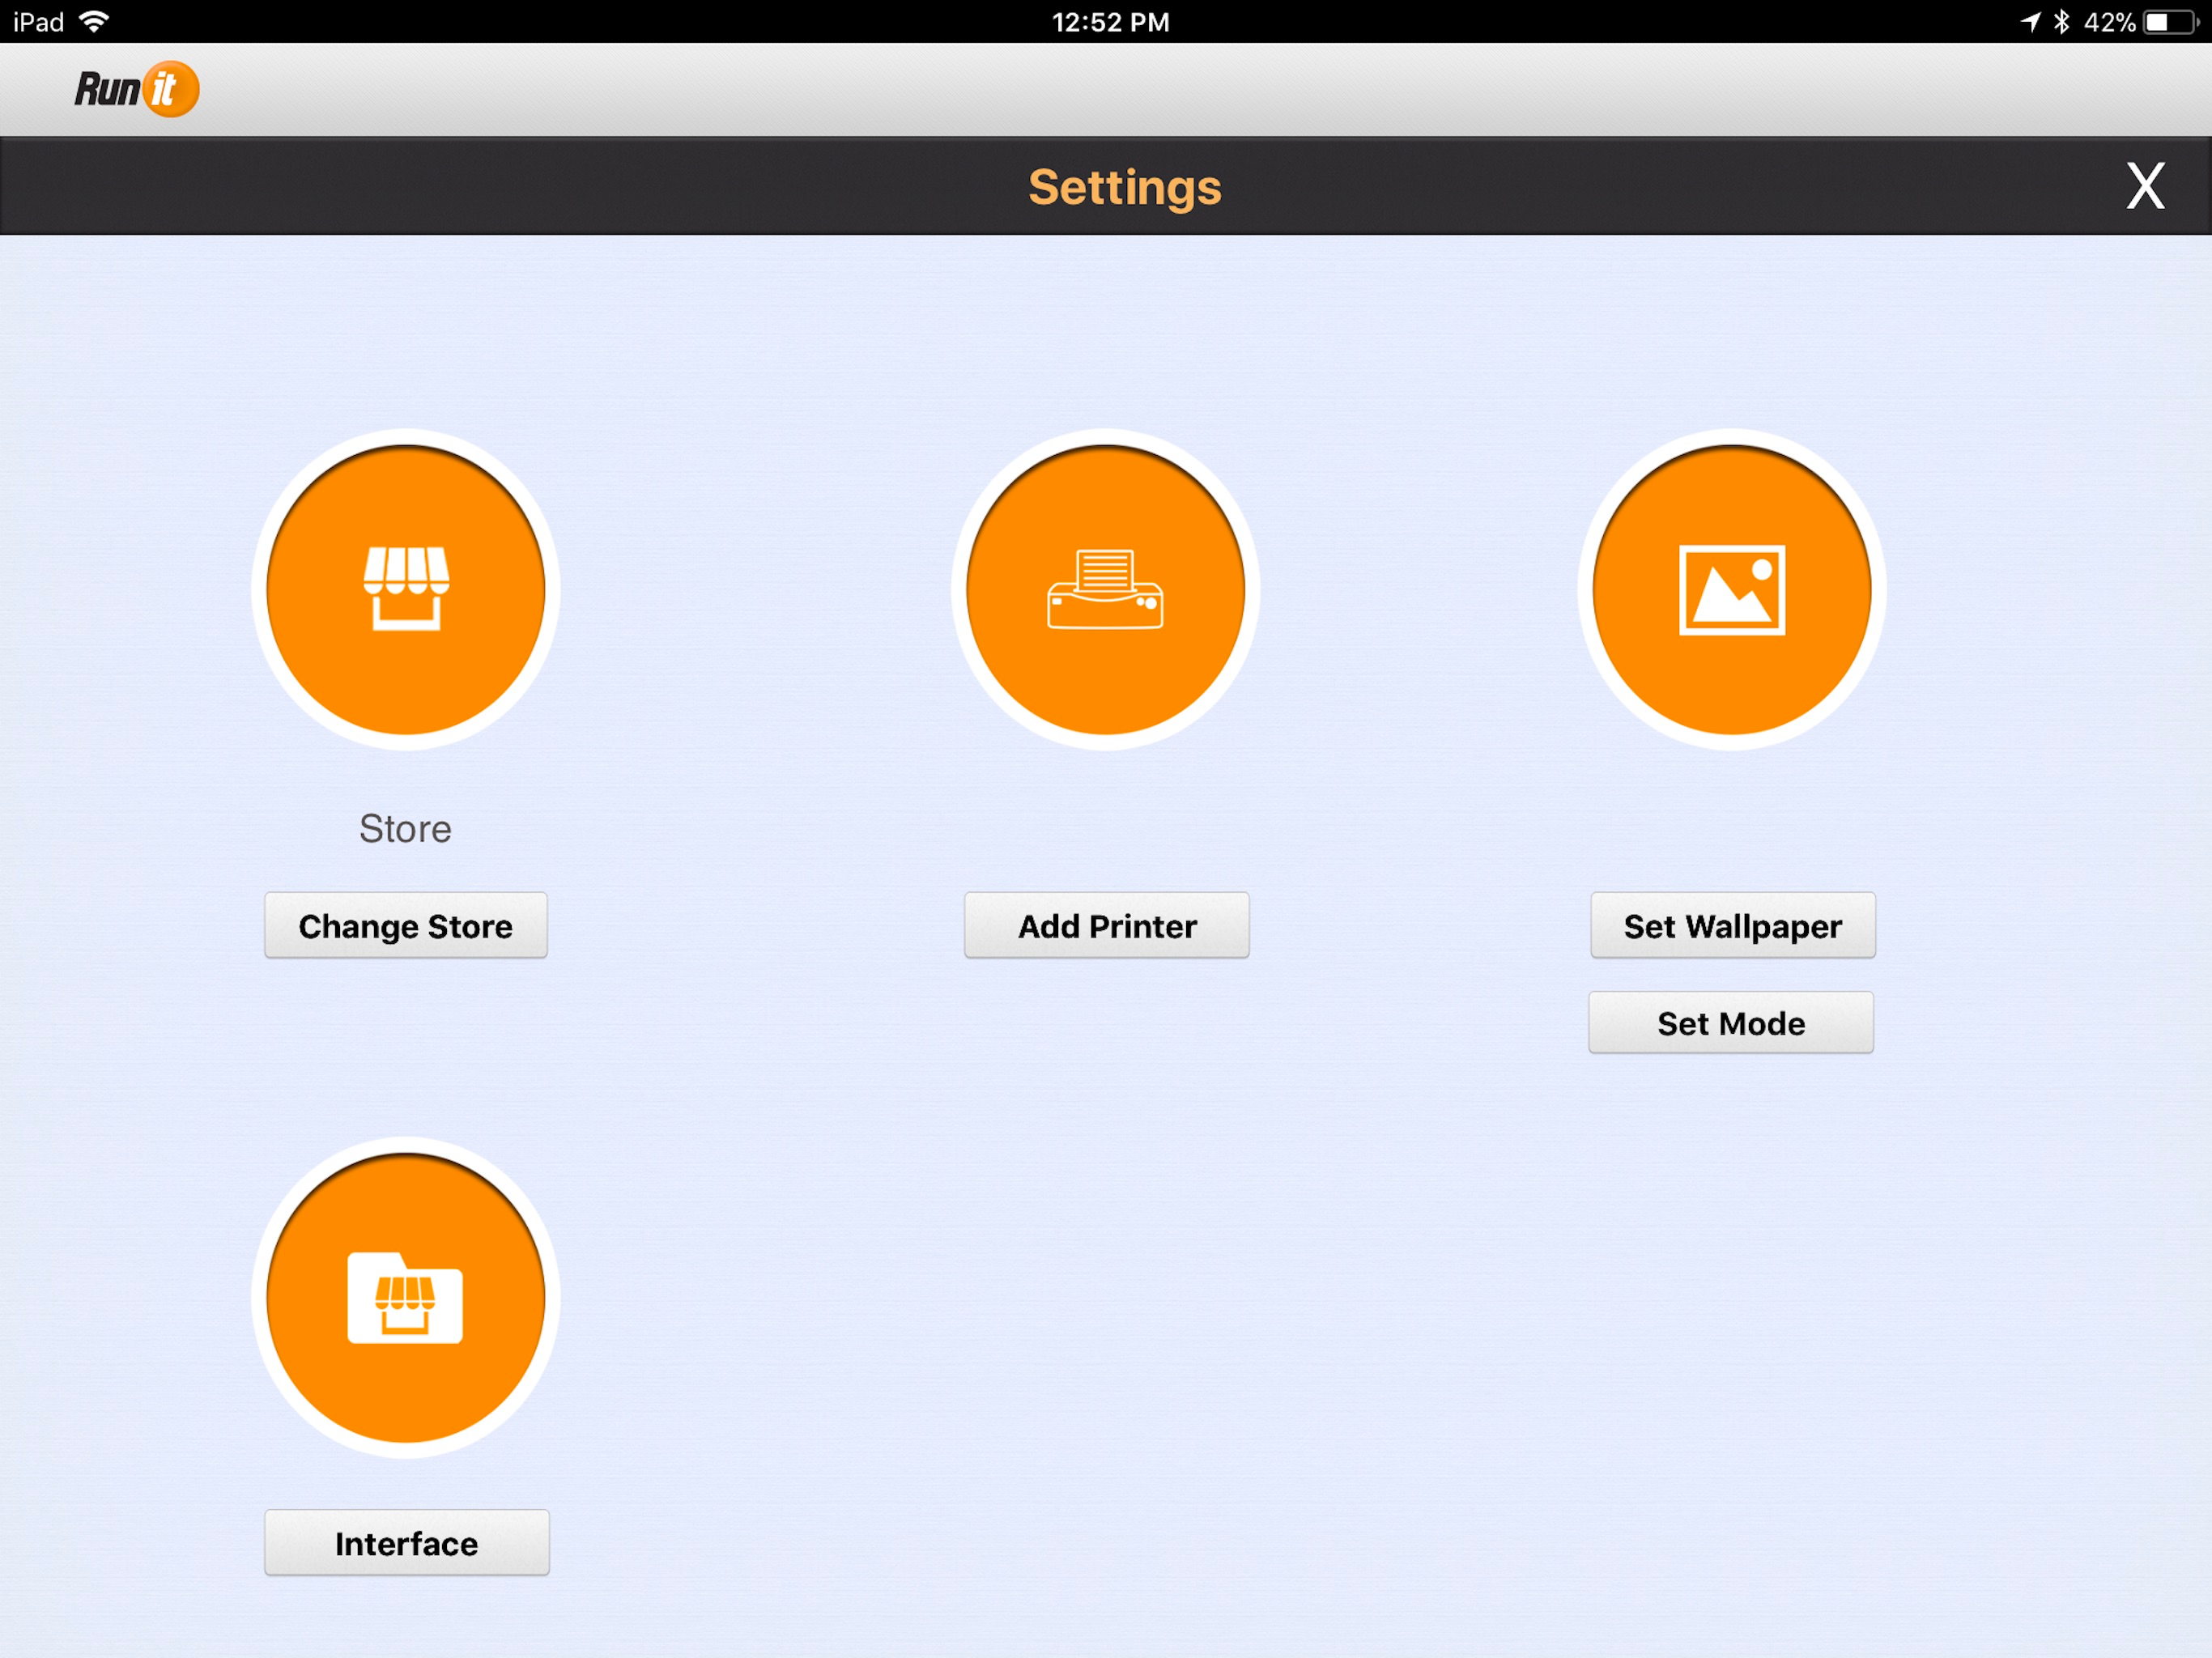The width and height of the screenshot is (2212, 1658).
Task: Tap the orange storefront Store icon
Action: point(405,589)
